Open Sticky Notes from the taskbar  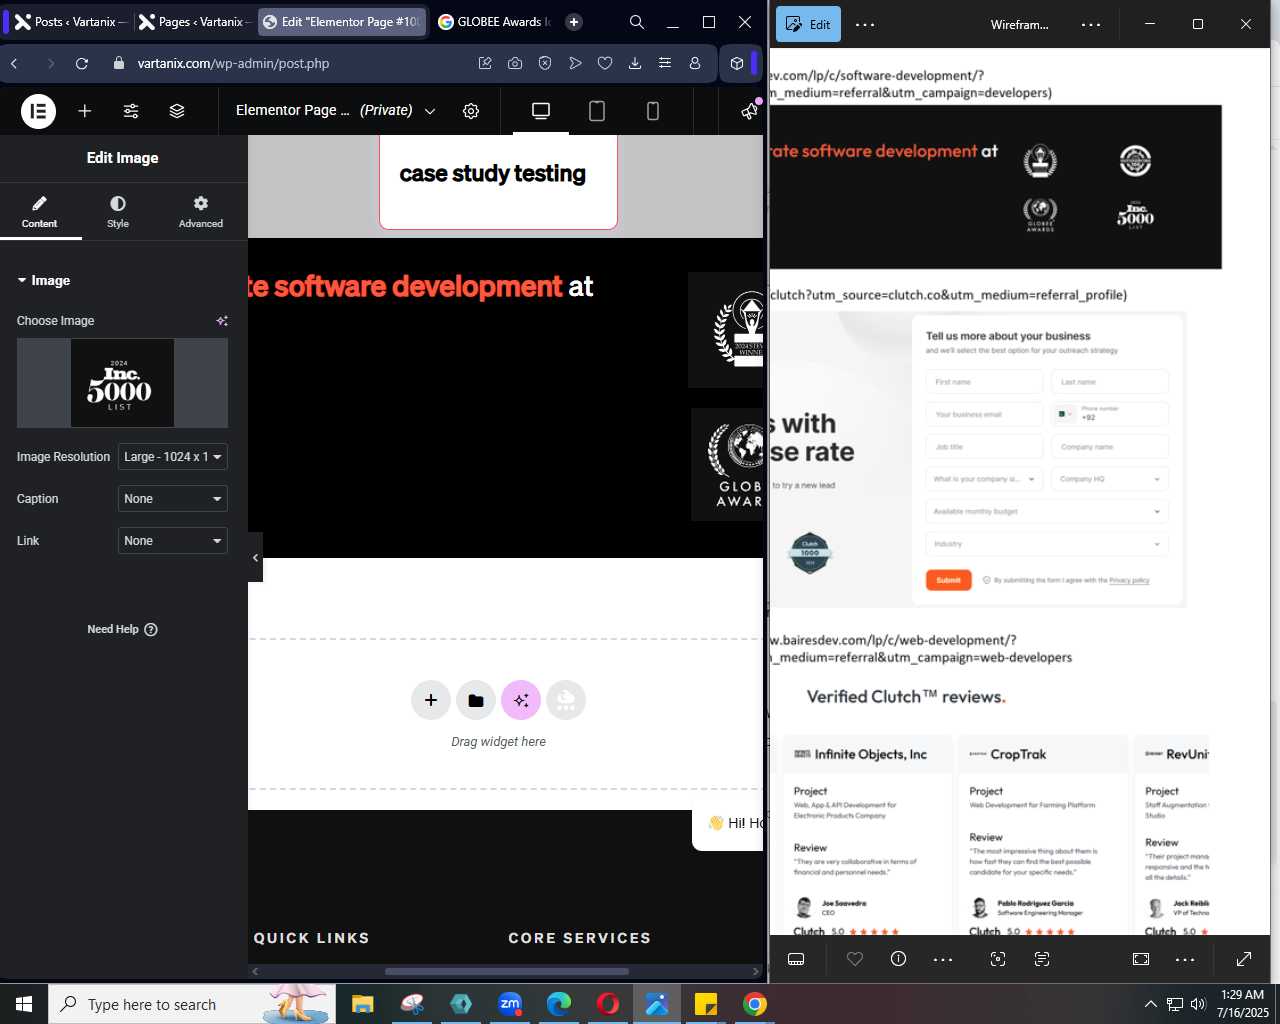pos(706,1004)
